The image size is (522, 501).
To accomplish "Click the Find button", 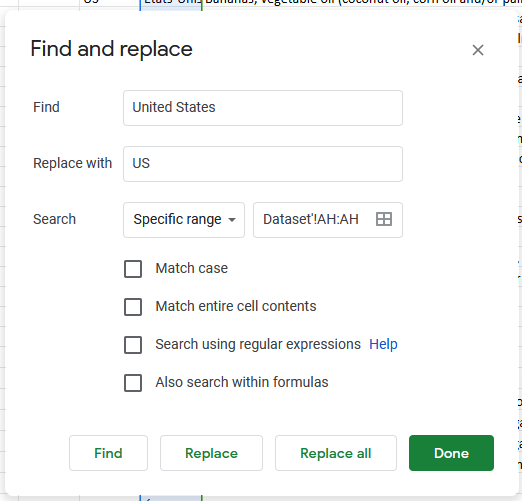I will 108,453.
